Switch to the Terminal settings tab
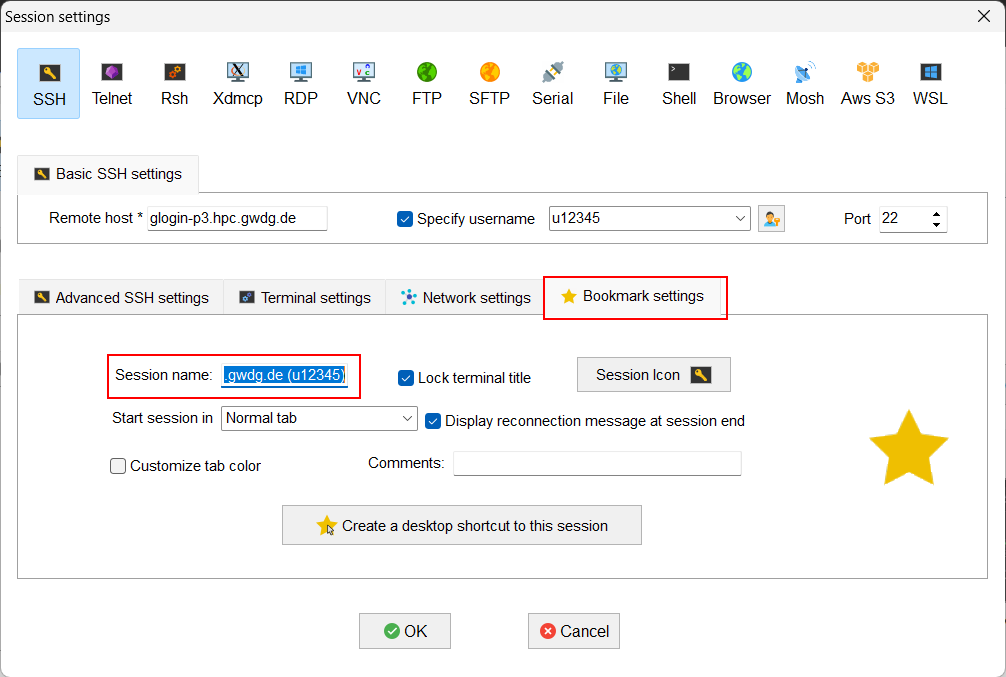The image size is (1006, 677). click(303, 297)
